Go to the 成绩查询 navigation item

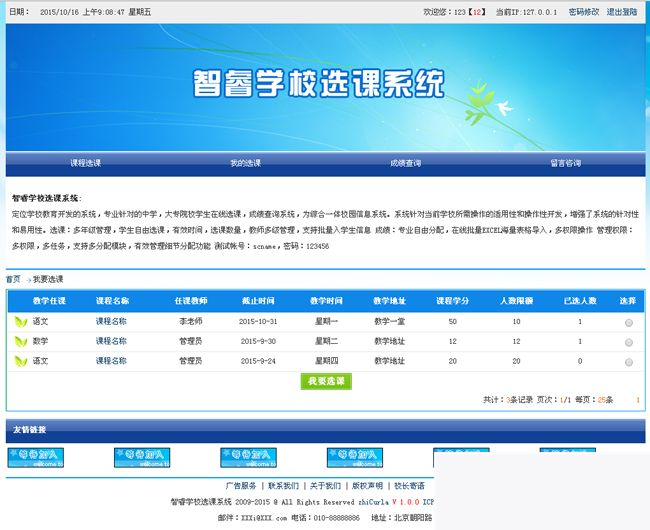click(405, 163)
